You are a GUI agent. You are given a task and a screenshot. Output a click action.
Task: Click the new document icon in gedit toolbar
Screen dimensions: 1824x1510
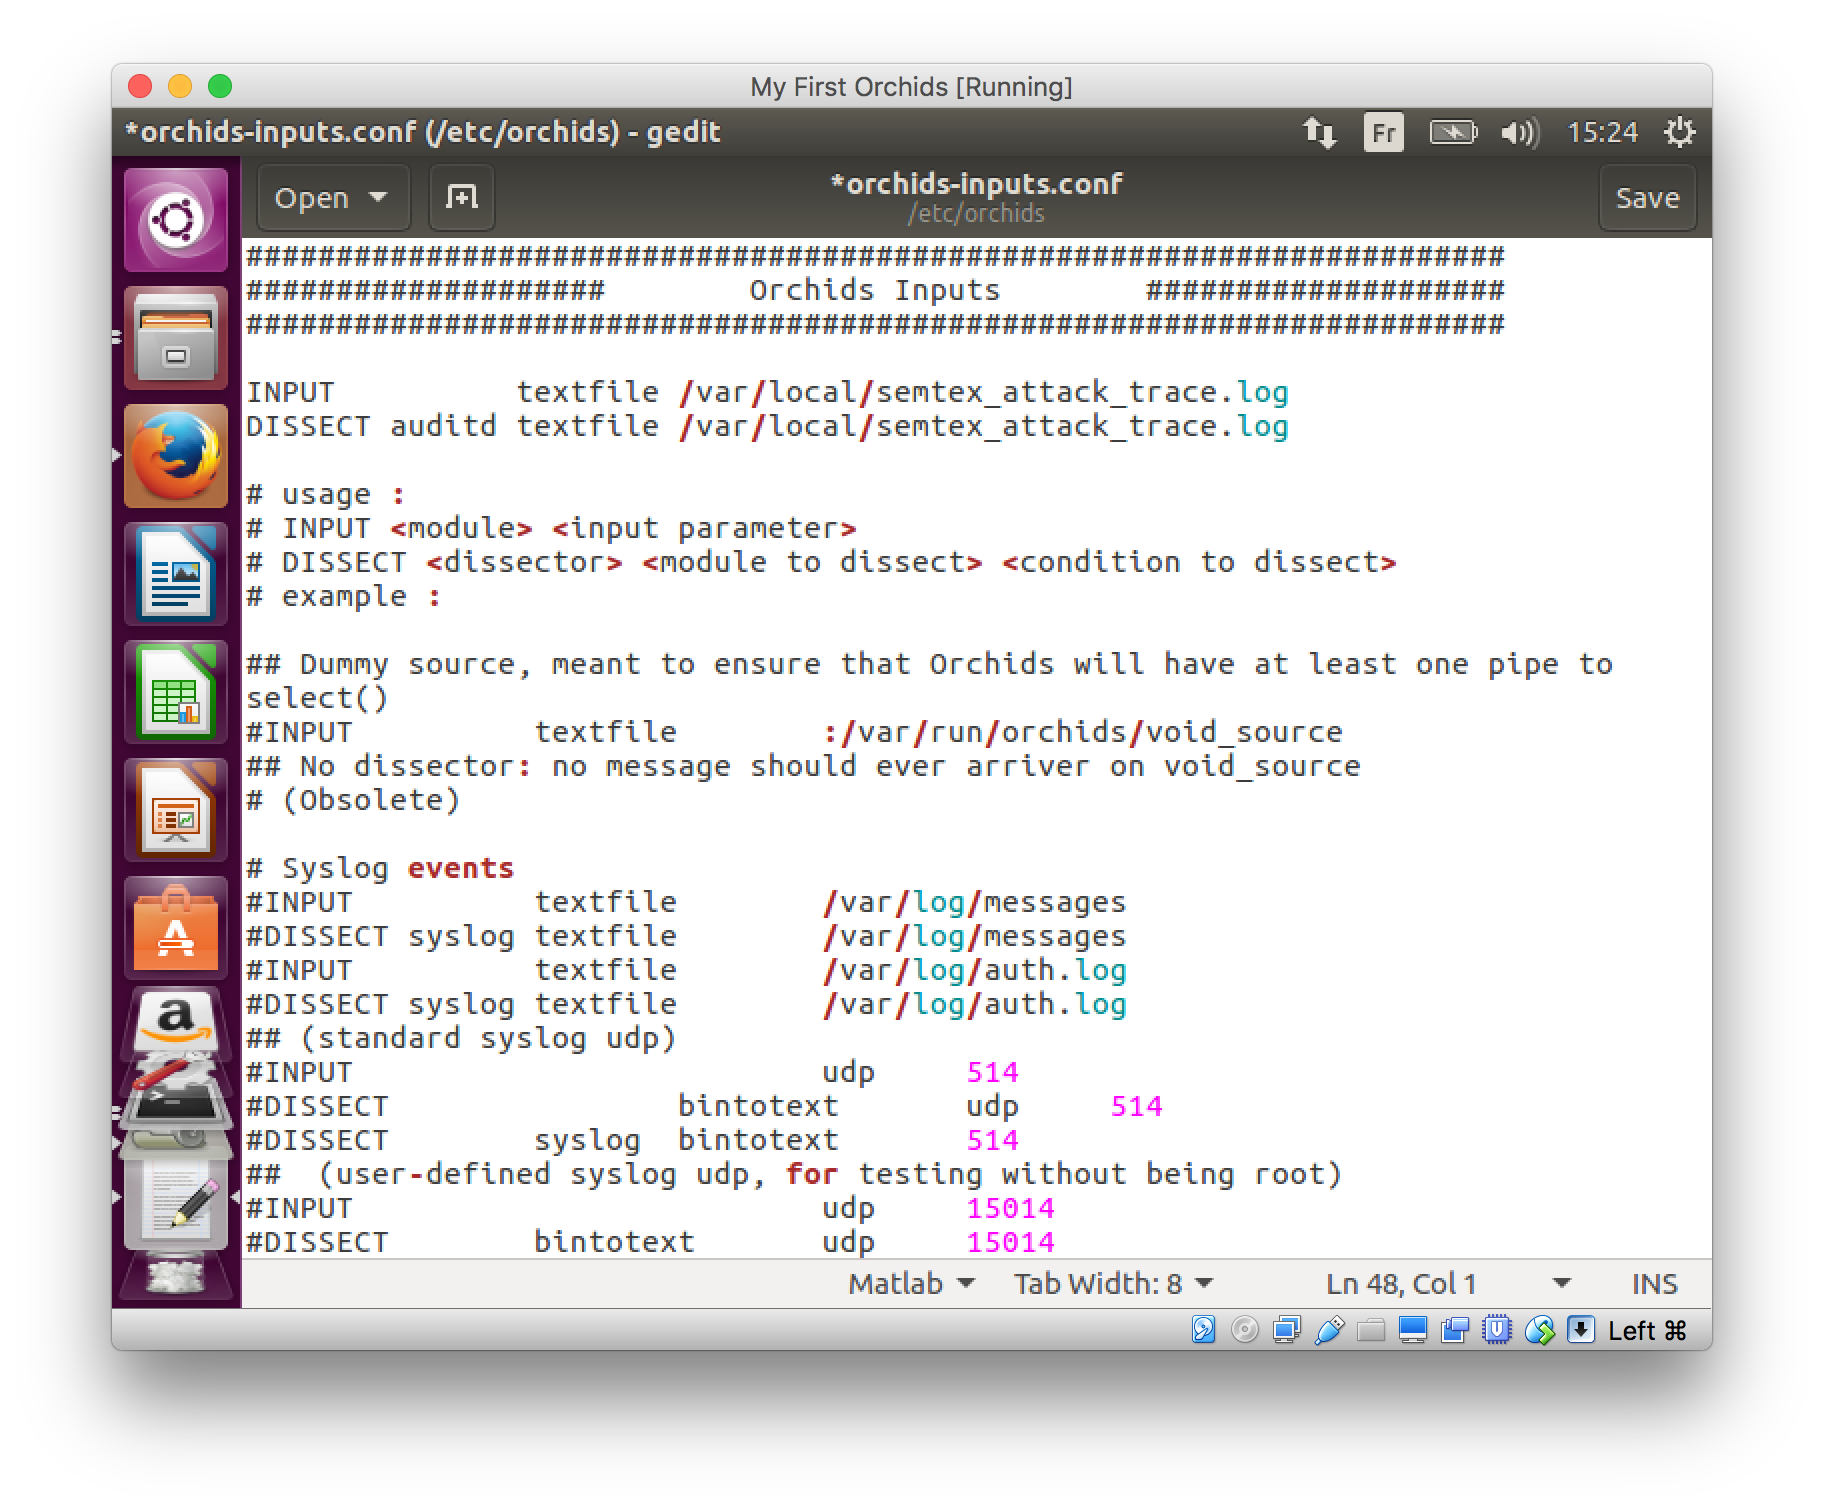pos(461,197)
